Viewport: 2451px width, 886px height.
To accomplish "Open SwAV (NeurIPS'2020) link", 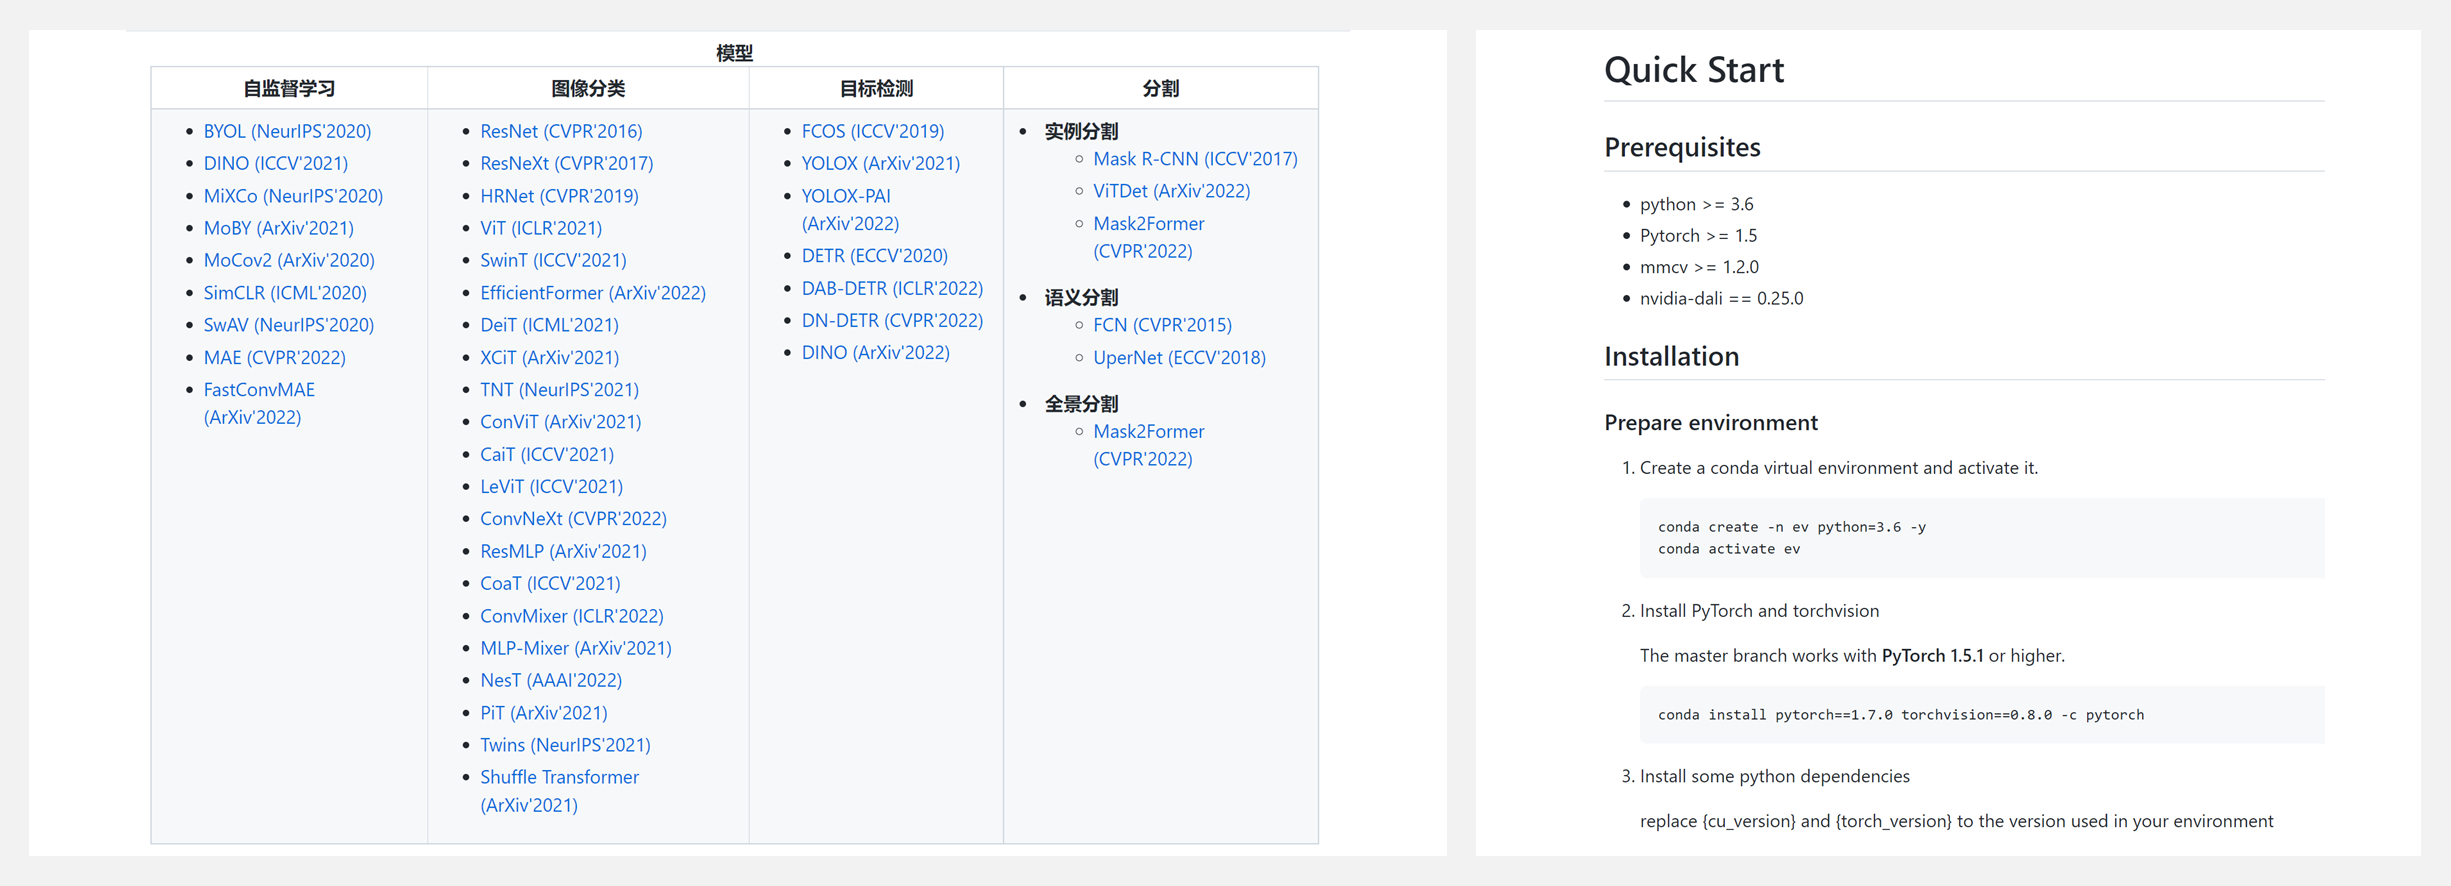I will [x=289, y=325].
